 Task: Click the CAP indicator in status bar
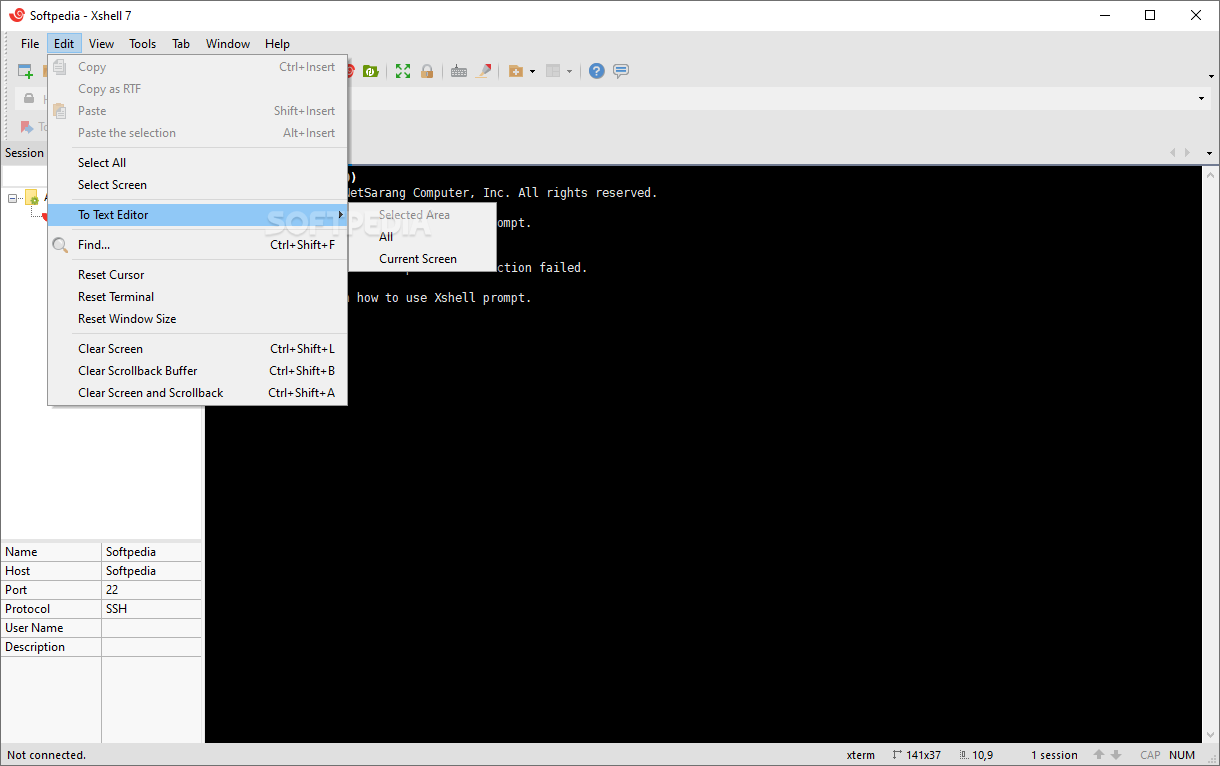click(x=1150, y=755)
